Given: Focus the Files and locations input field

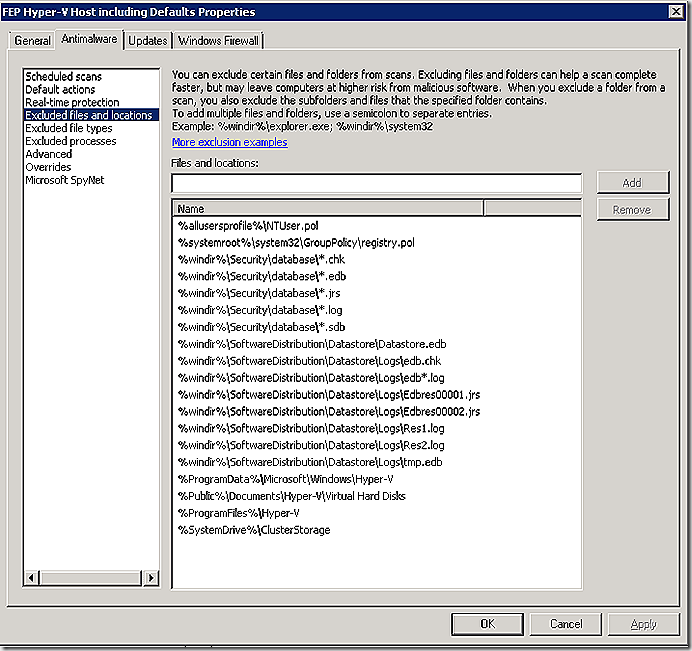Looking at the screenshot, I should (376, 183).
